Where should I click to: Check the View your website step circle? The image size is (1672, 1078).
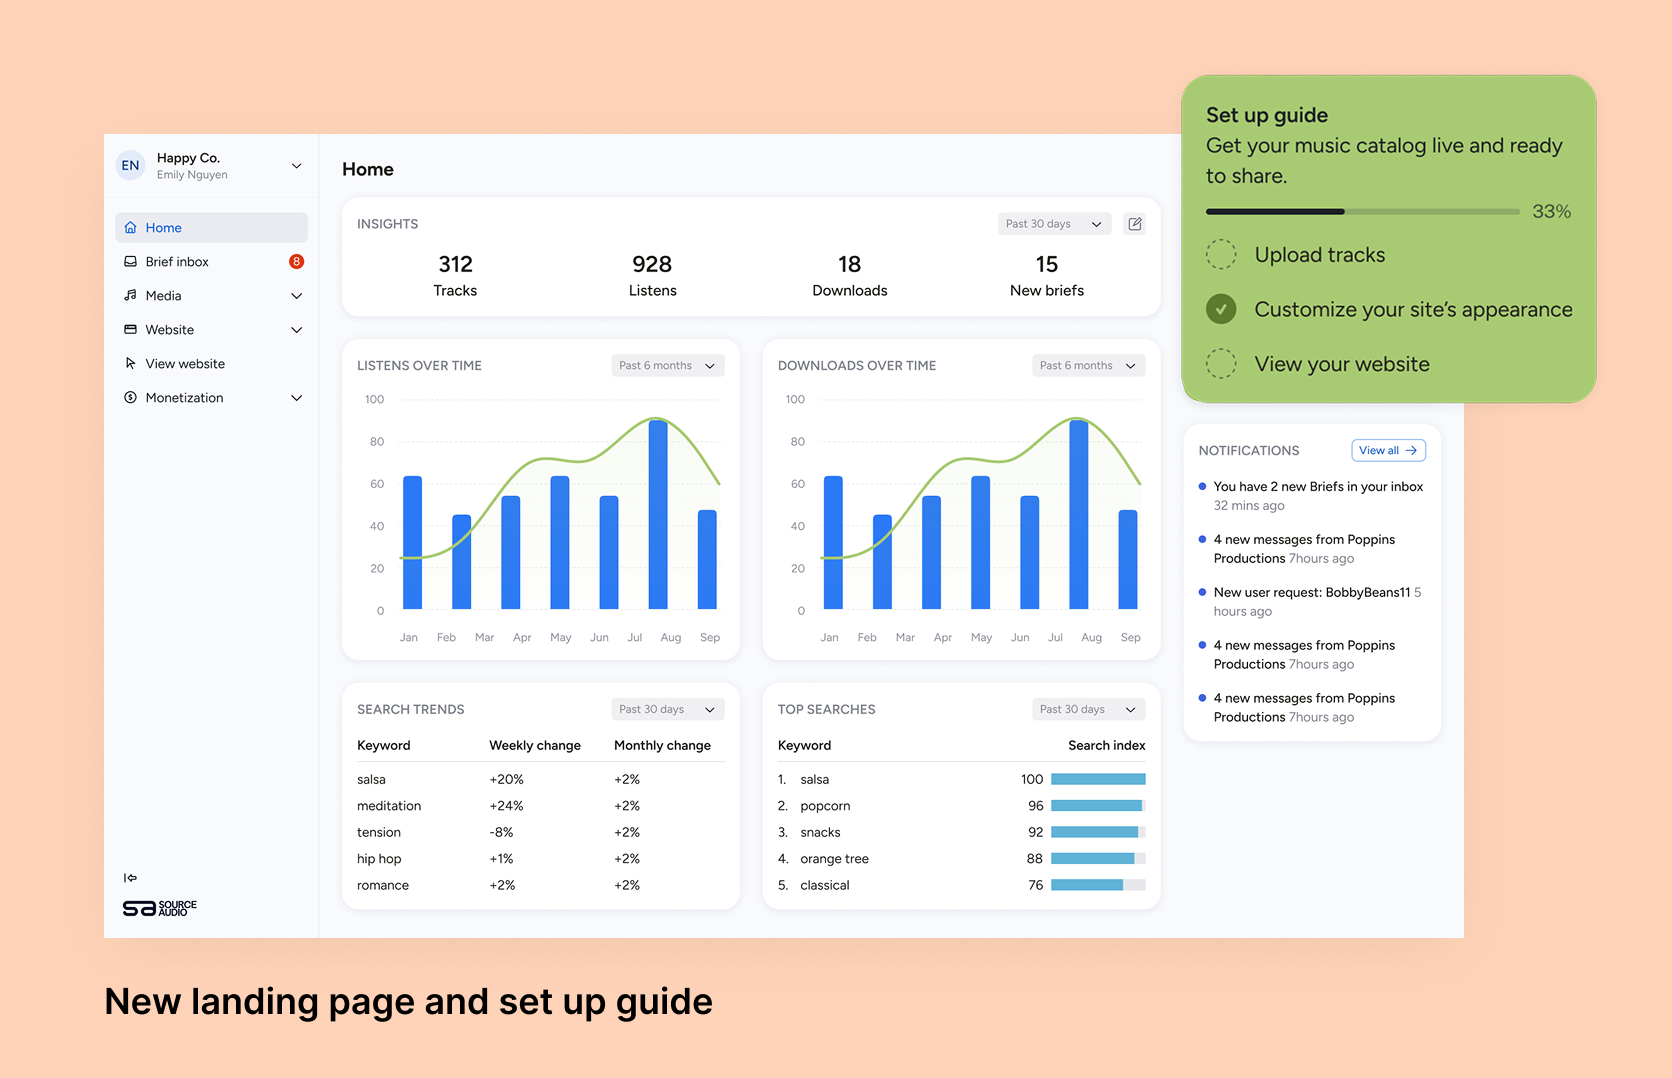point(1221,364)
